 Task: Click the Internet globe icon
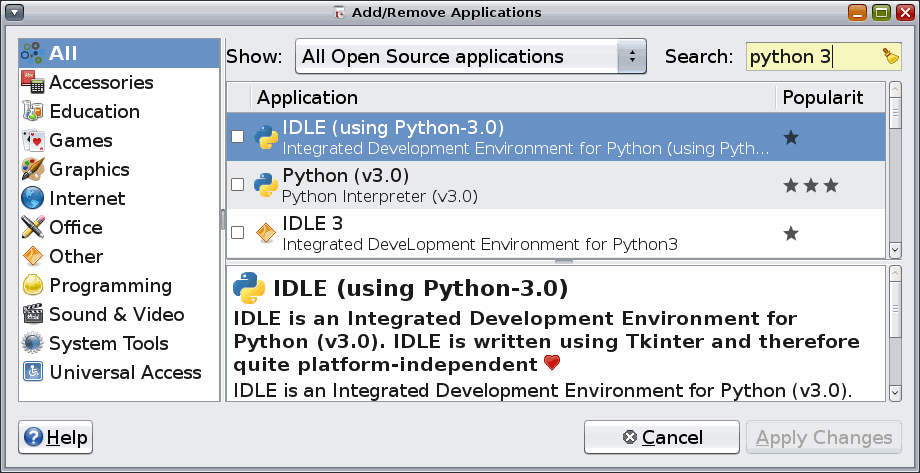(33, 199)
